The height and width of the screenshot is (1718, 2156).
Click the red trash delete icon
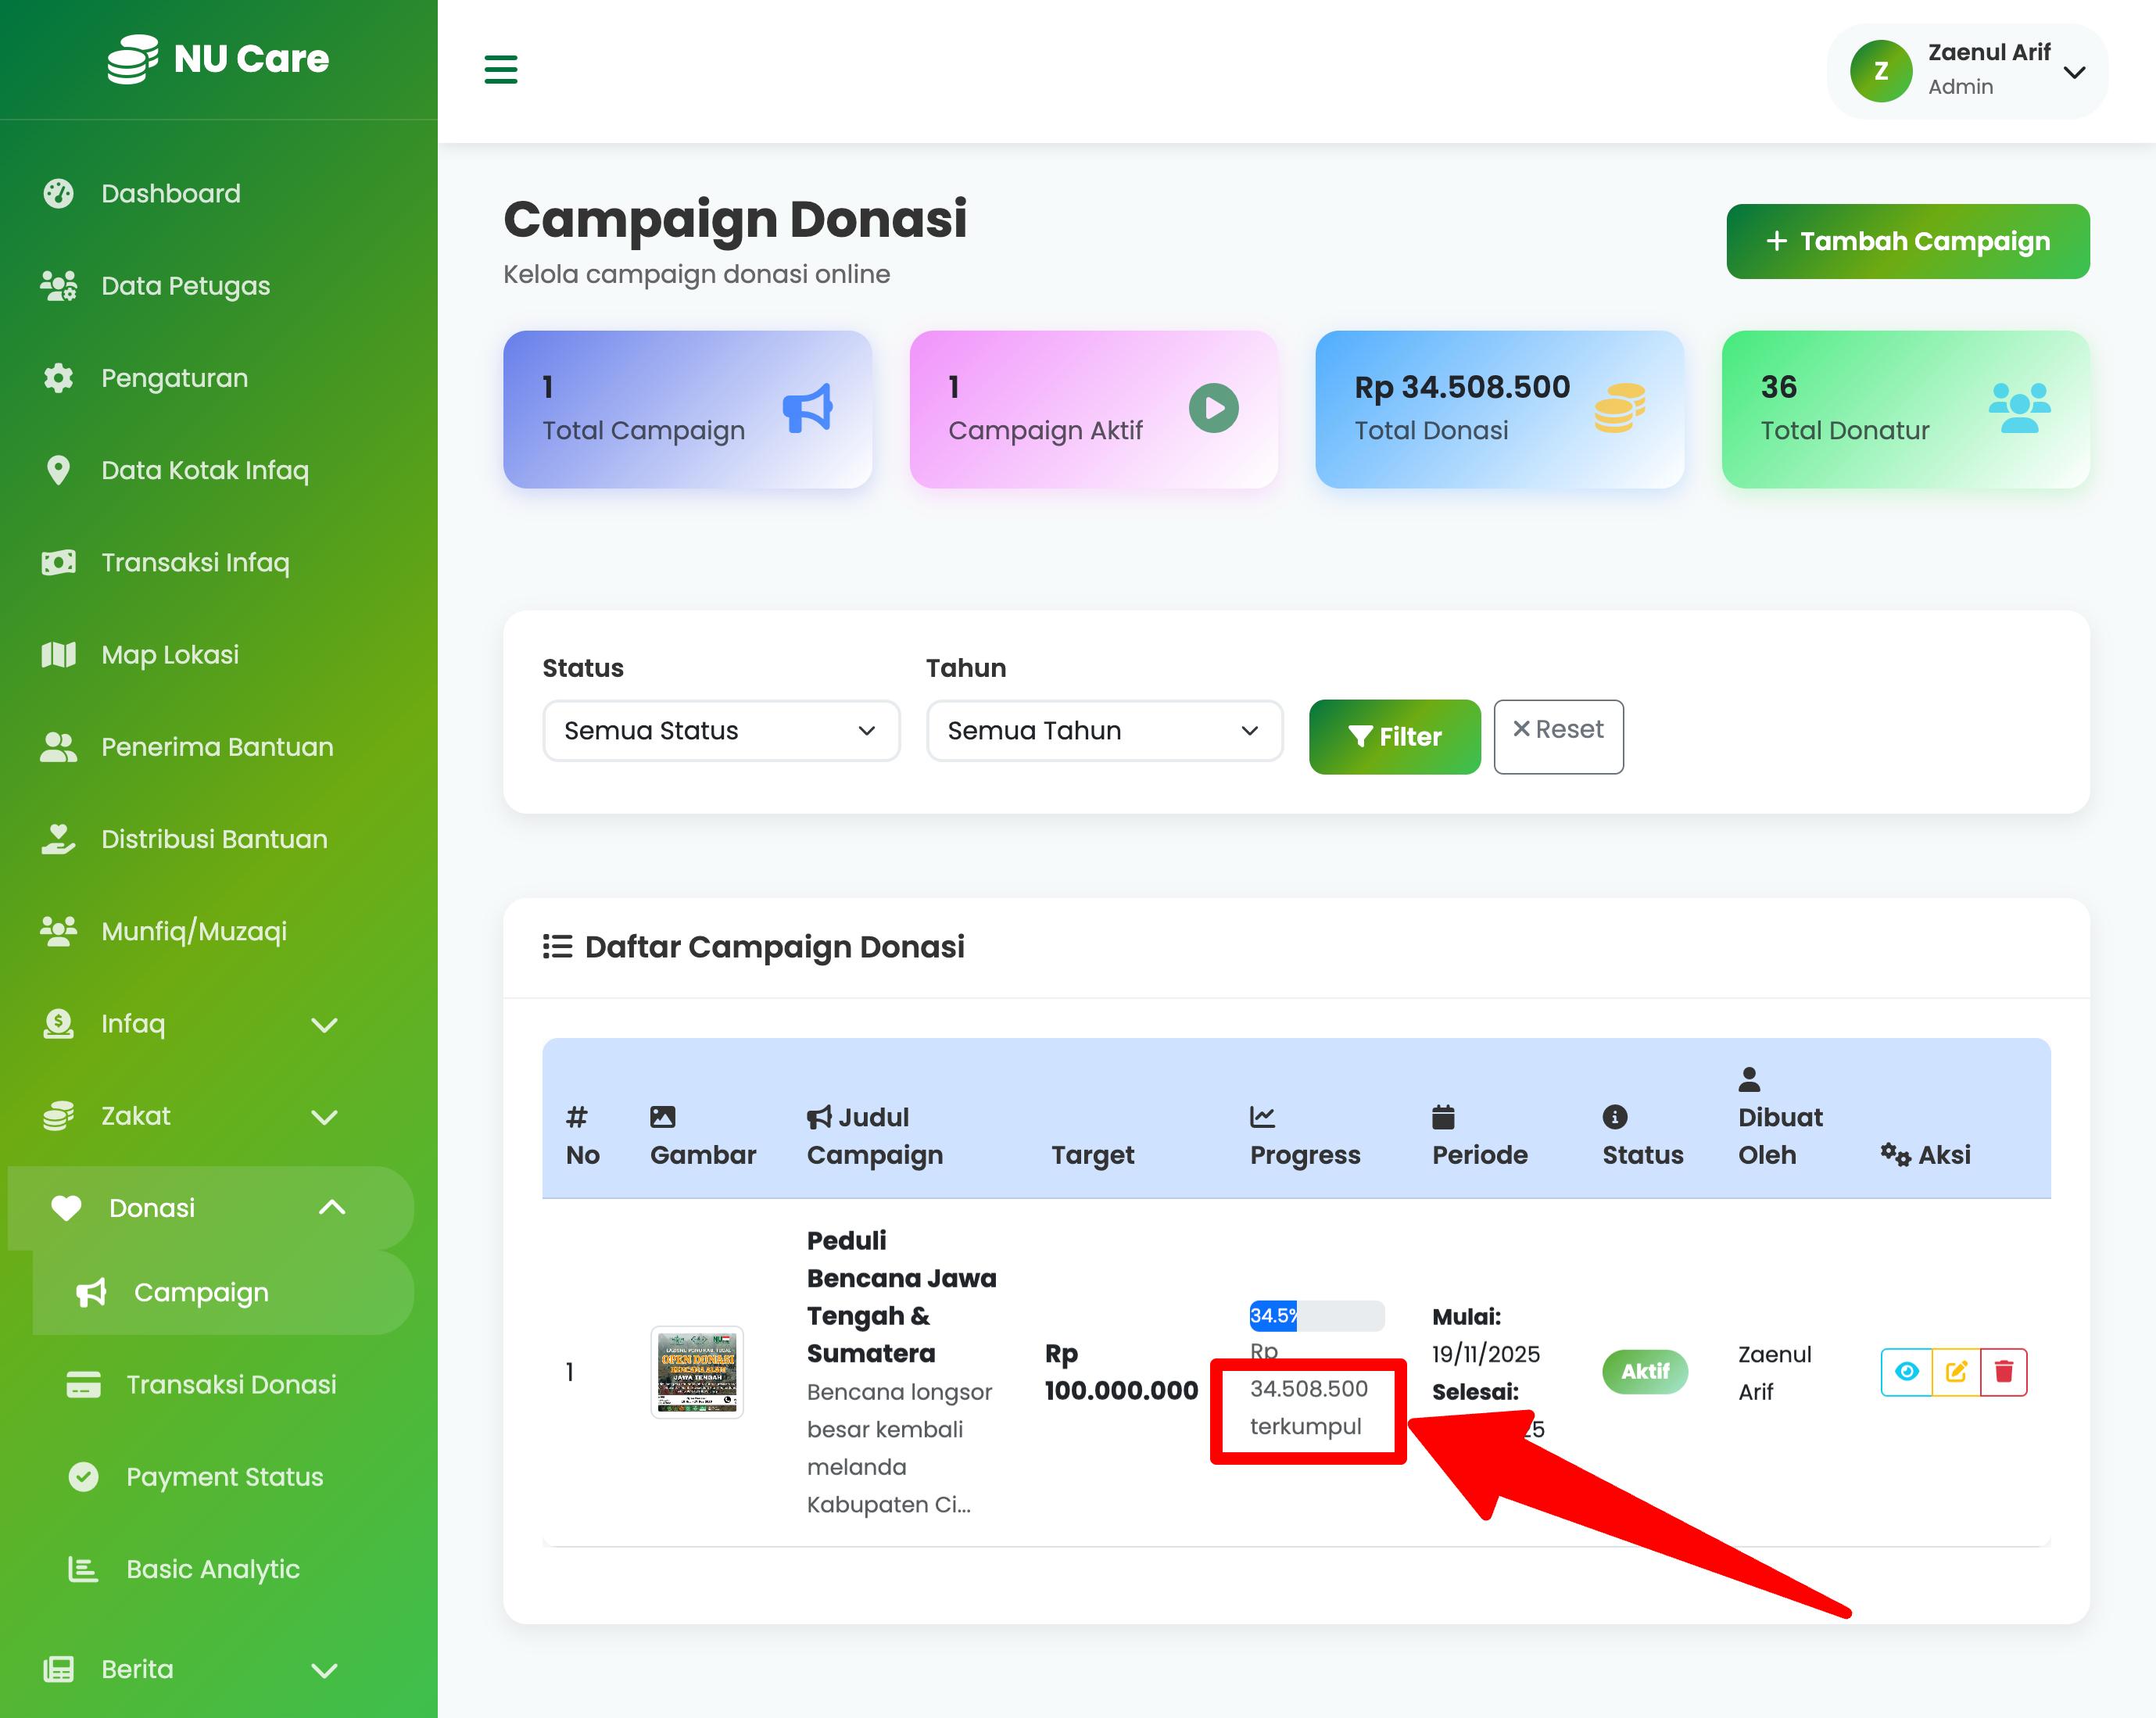pyautogui.click(x=2003, y=1371)
